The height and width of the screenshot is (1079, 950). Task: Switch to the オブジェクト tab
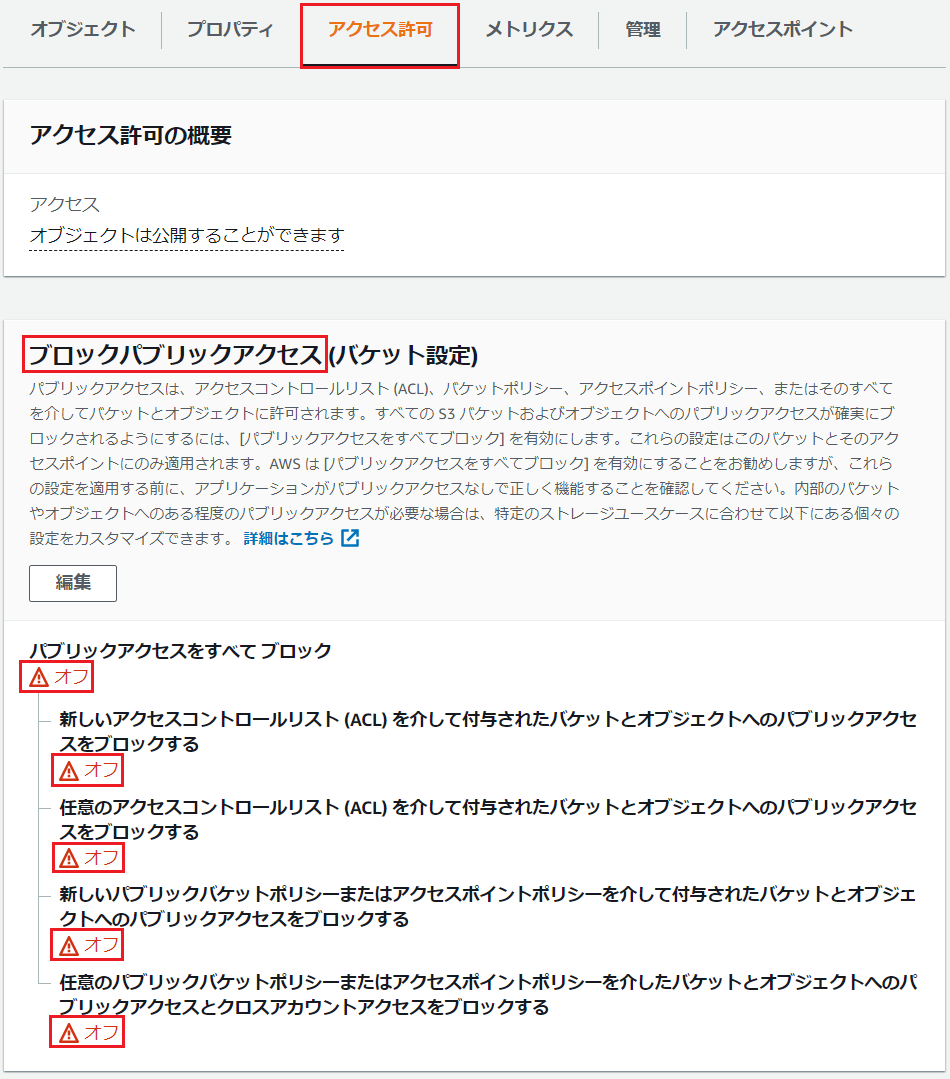[x=80, y=30]
